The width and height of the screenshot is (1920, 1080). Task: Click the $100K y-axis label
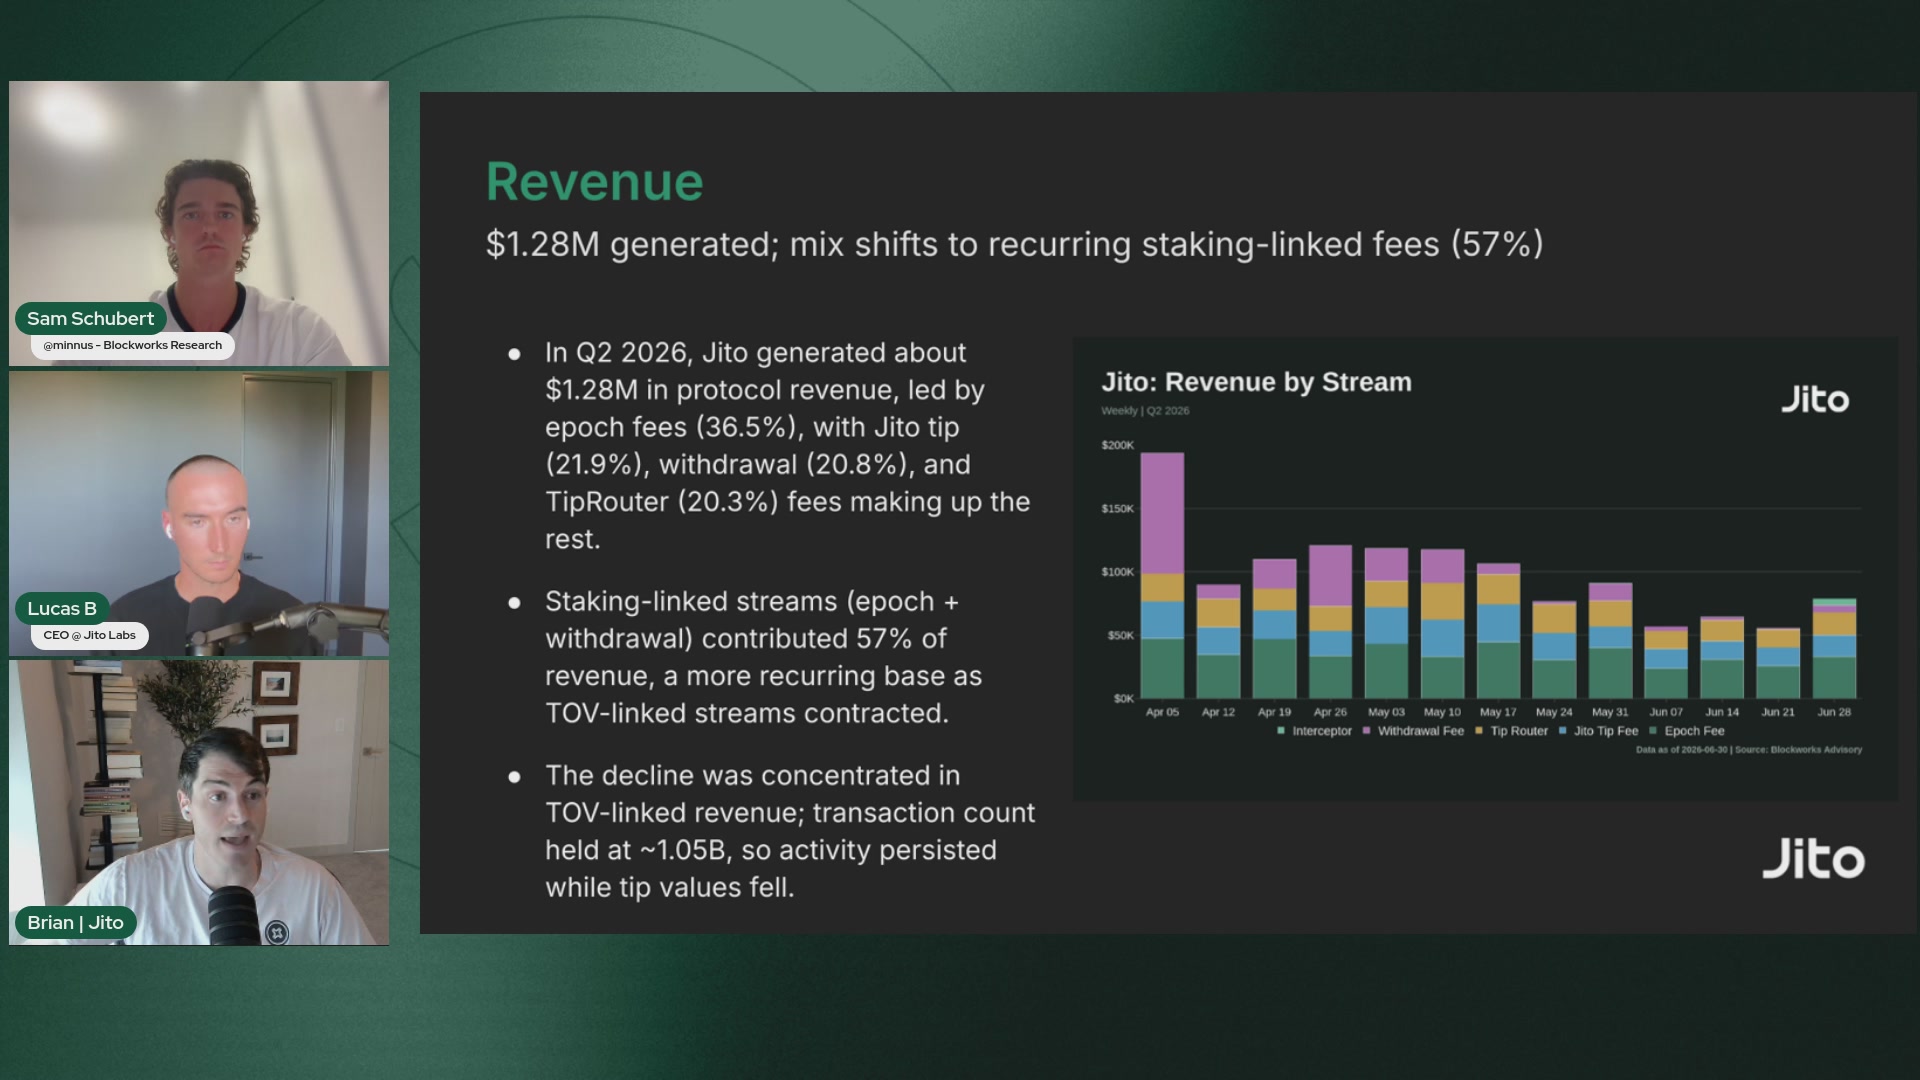(x=1117, y=572)
